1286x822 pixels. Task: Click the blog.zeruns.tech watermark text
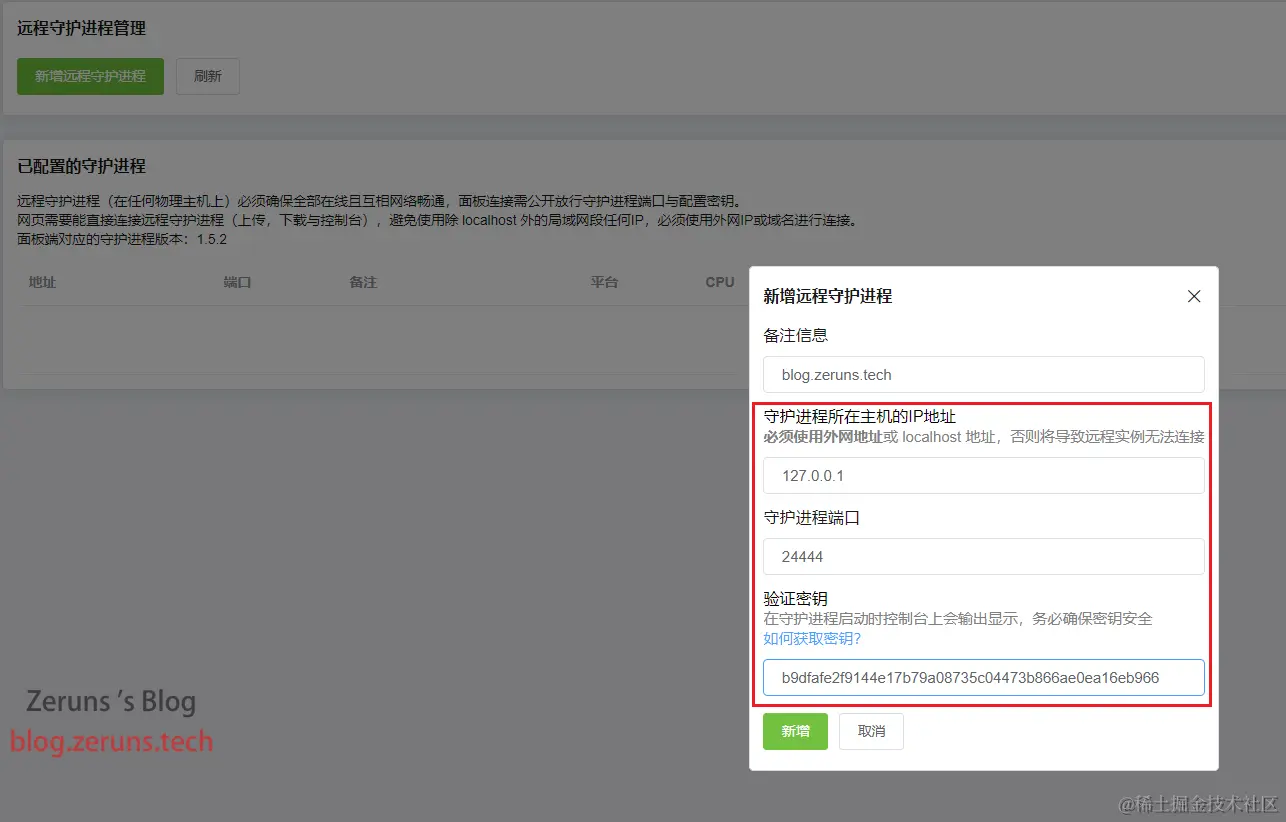112,742
